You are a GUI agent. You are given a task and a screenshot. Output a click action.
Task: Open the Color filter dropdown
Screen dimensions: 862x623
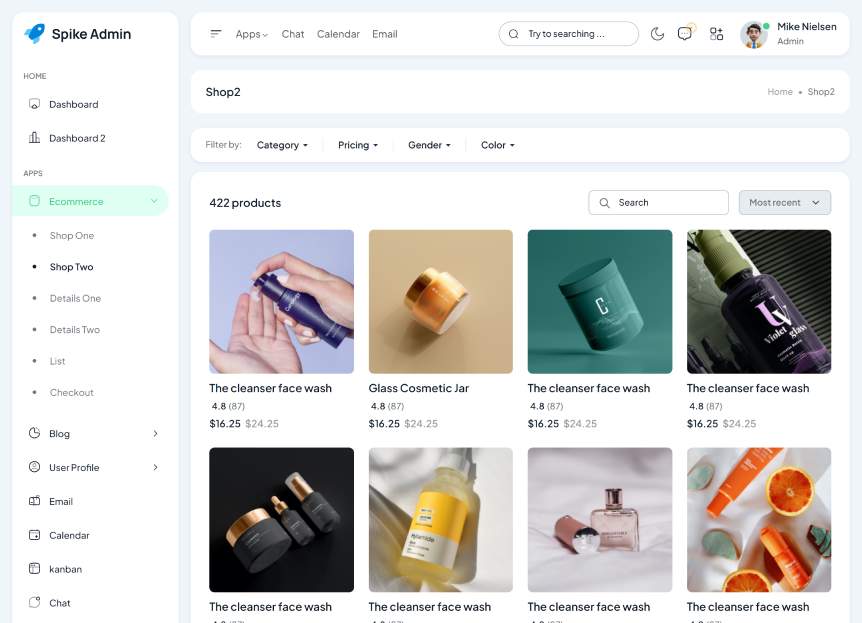click(x=497, y=145)
